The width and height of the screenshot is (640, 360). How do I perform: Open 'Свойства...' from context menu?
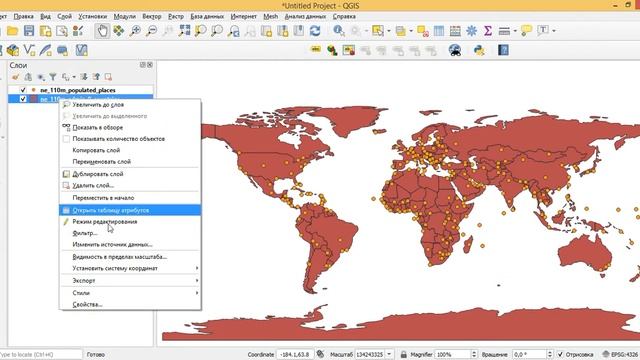pyautogui.click(x=130, y=304)
